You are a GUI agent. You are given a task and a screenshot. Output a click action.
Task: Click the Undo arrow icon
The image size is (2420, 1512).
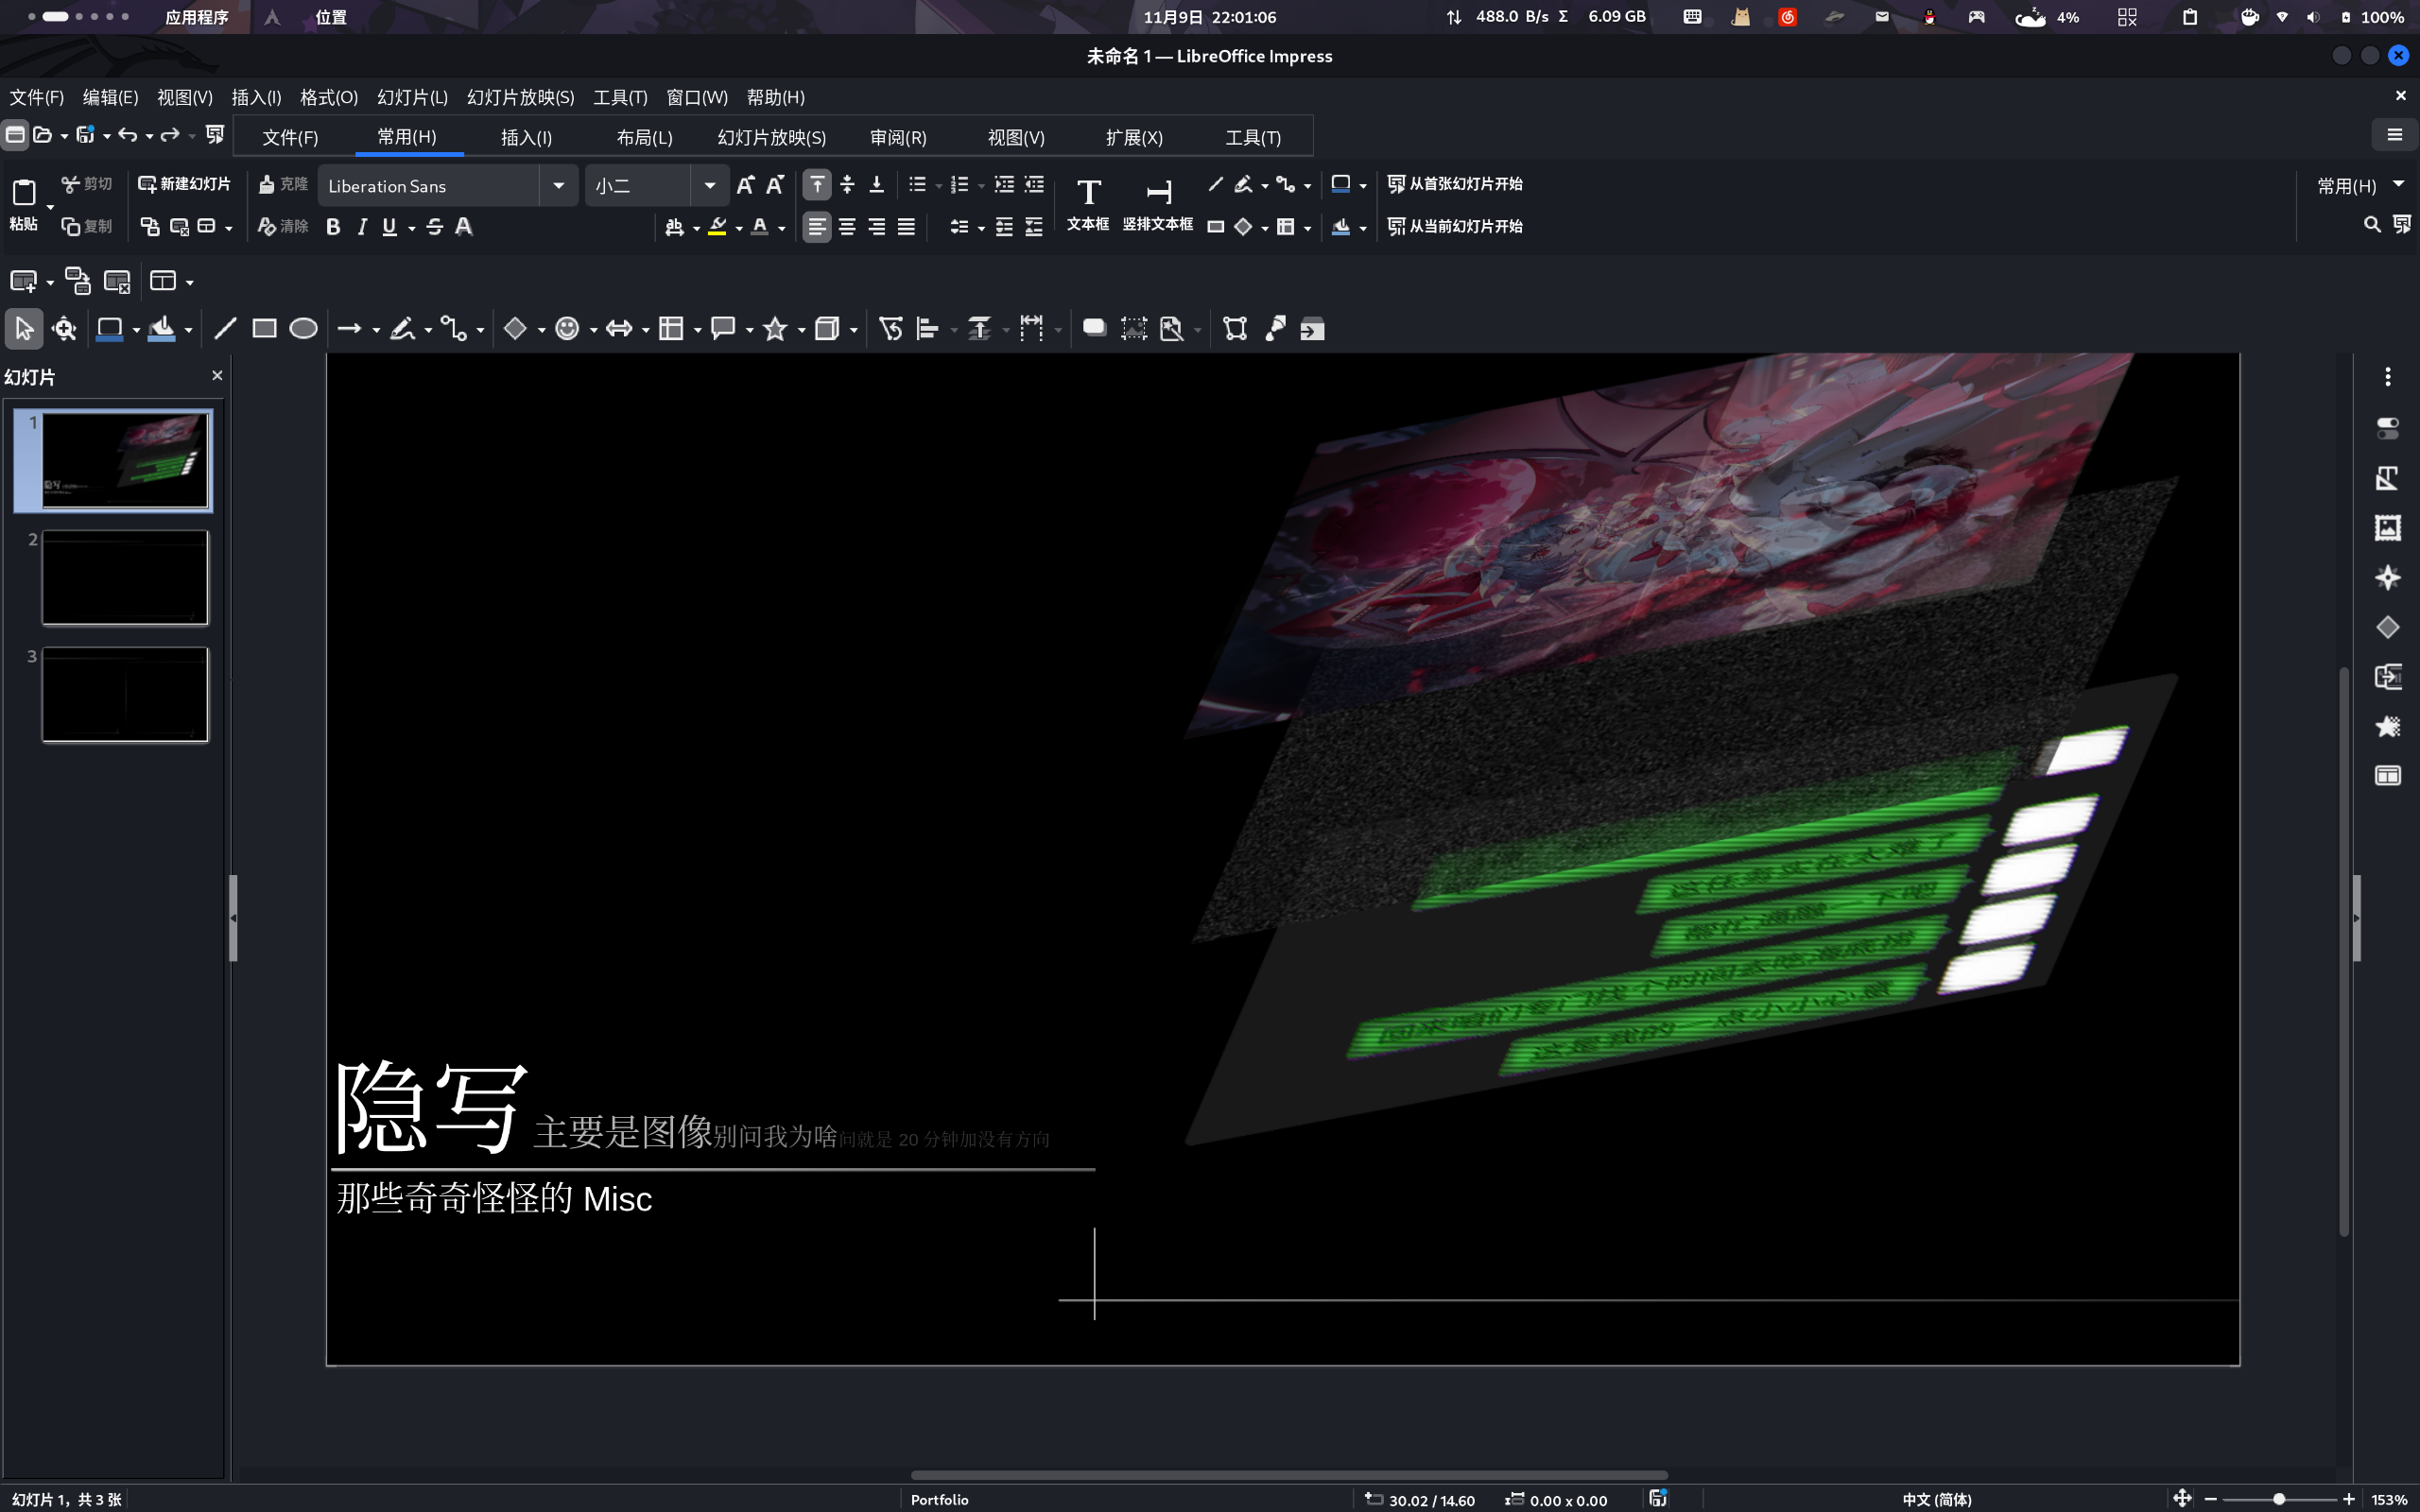pos(127,134)
